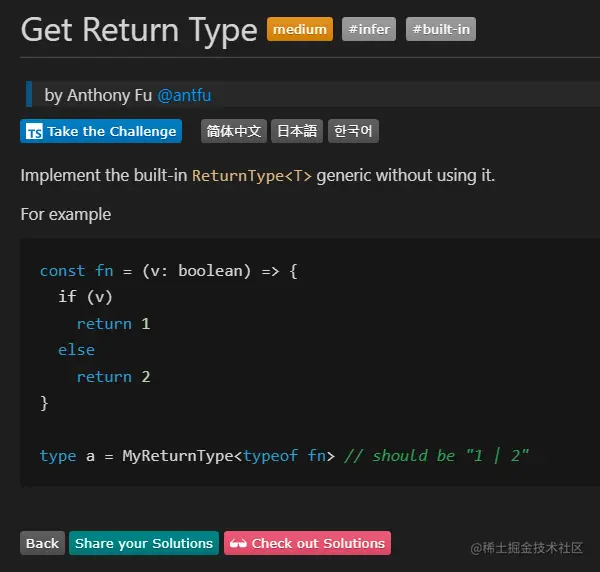
Task: Click the 'const fn = (v: boolean) => {' line
Action: [169, 271]
